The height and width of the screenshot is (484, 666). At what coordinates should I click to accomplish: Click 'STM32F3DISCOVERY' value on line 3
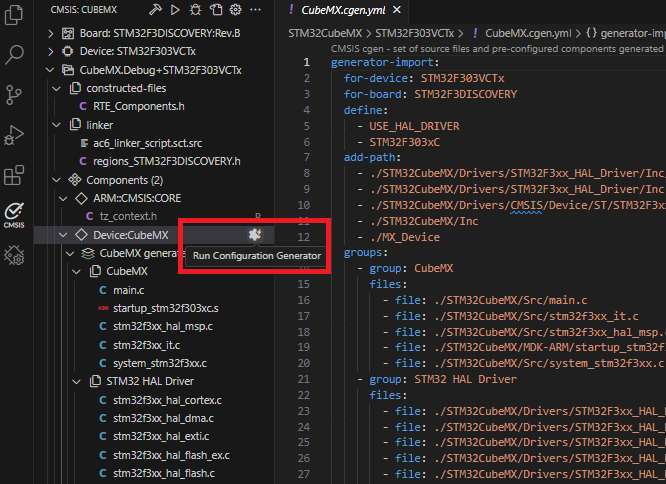pos(466,94)
